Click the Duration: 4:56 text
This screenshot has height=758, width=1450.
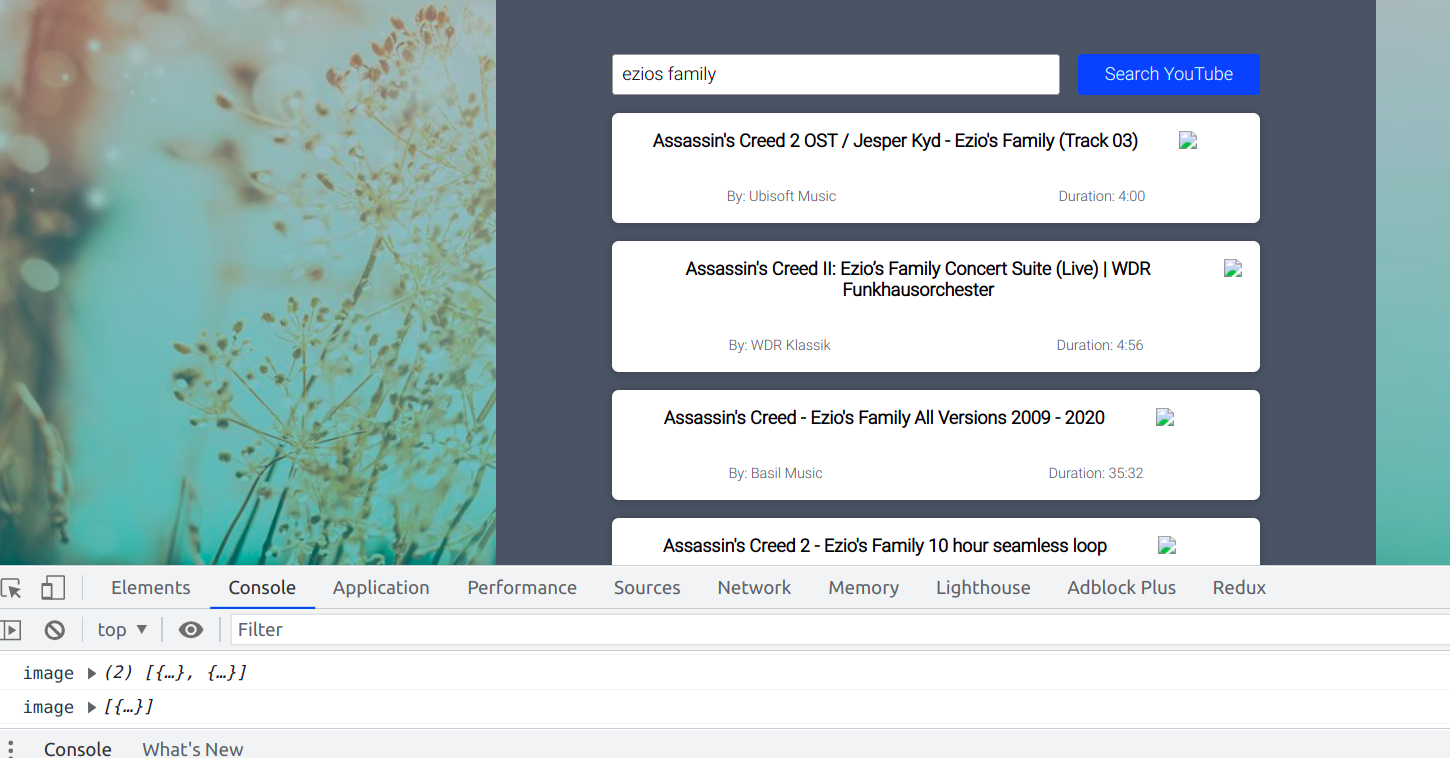click(1100, 345)
